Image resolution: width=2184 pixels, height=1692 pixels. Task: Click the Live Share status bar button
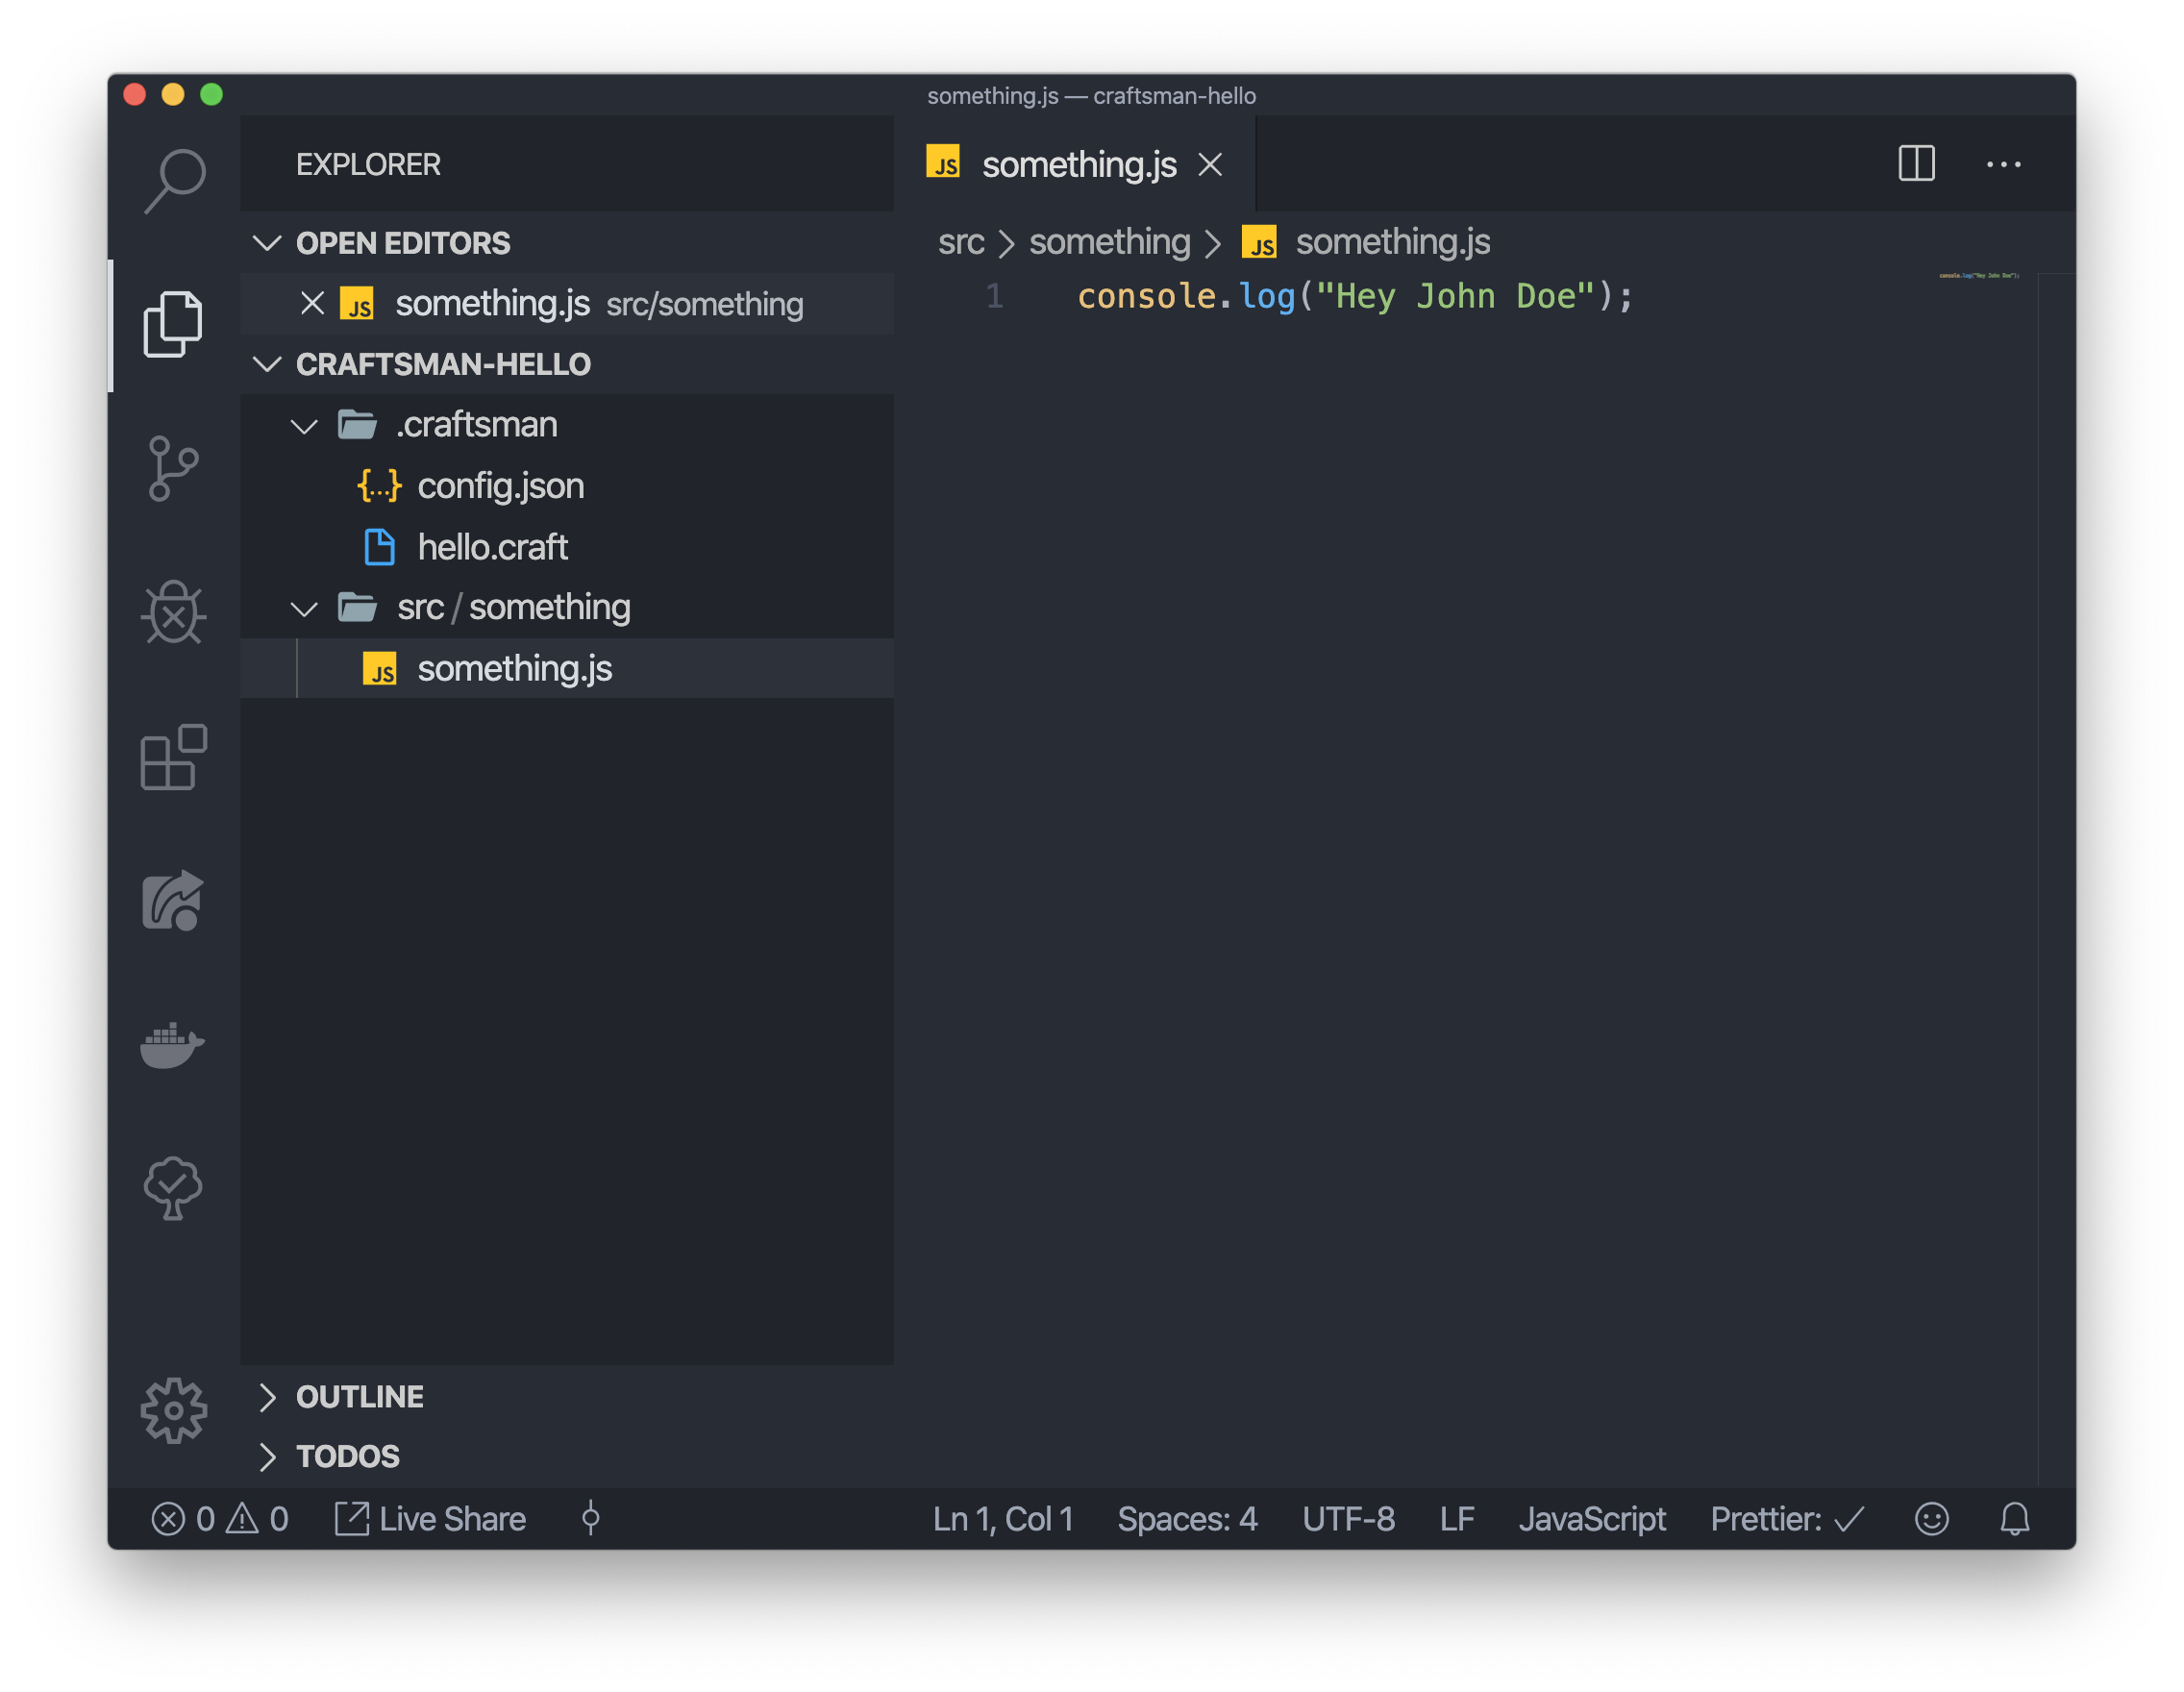(x=431, y=1519)
